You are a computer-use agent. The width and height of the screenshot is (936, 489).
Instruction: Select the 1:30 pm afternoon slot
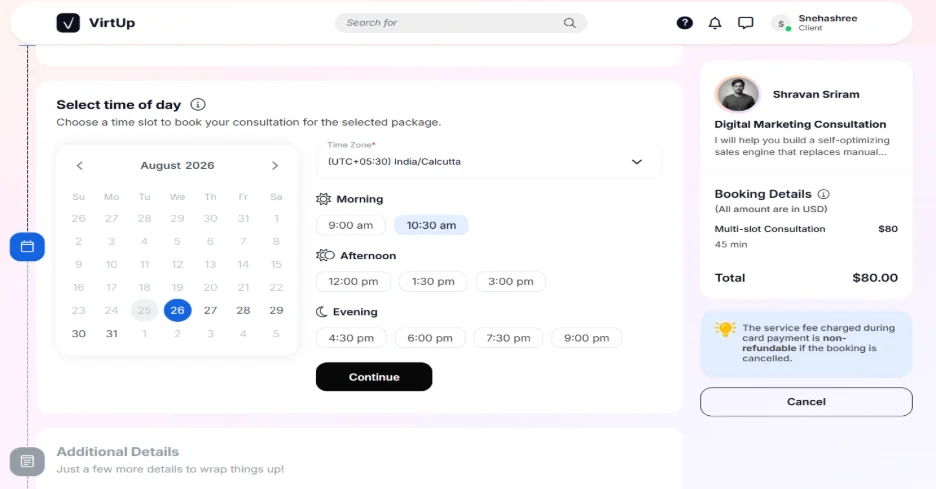coord(433,281)
